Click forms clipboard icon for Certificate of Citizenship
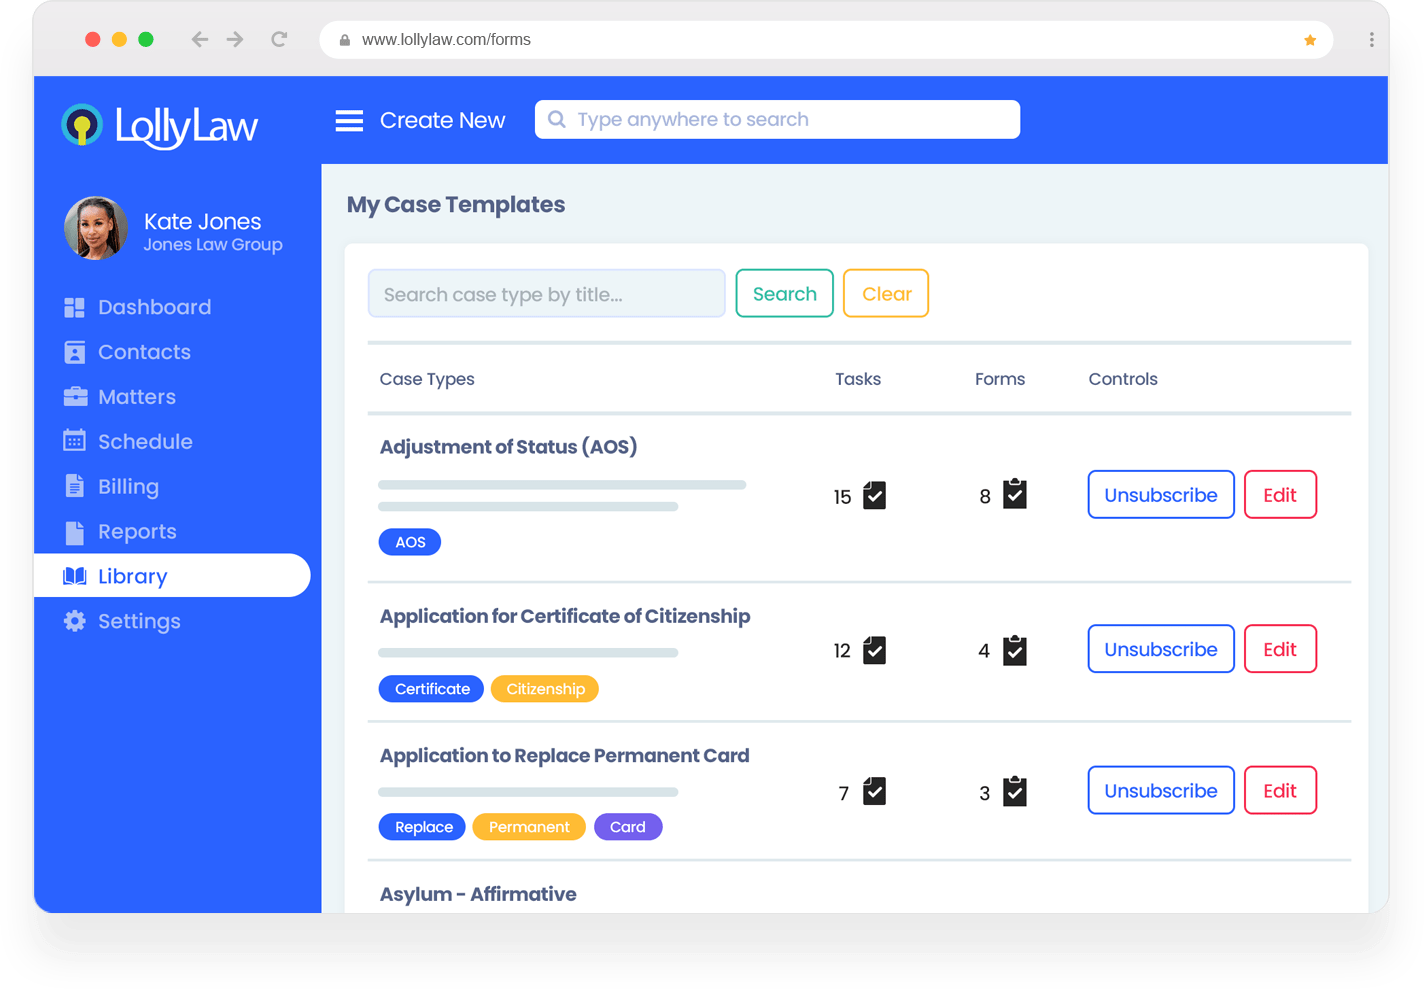1424x989 pixels. coord(1015,650)
